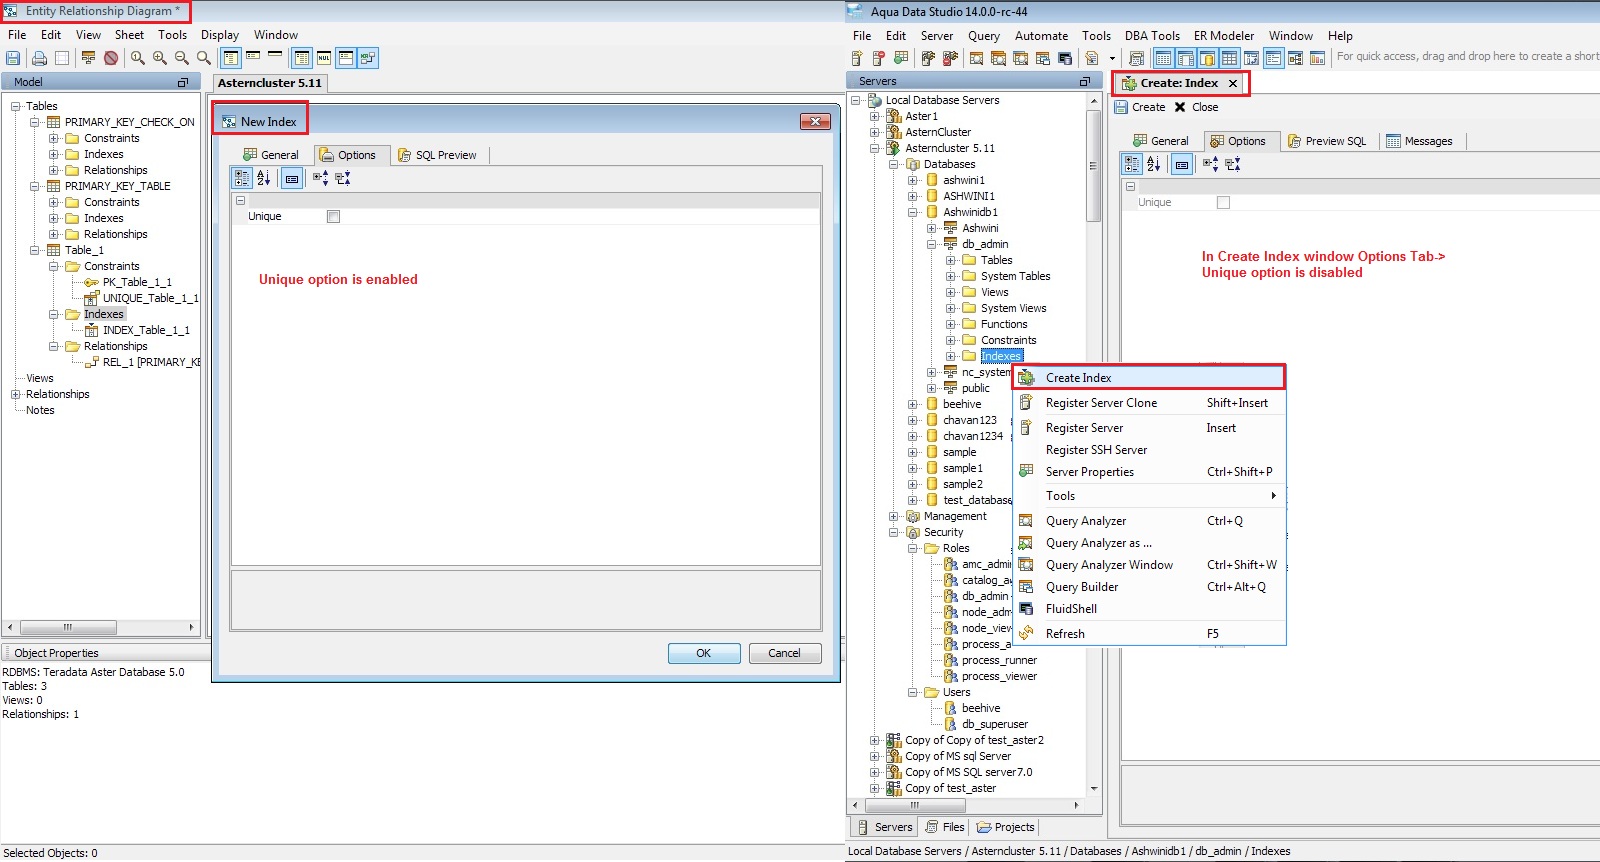
Task: Click the collapse all icon in Create Index tab
Action: click(x=1233, y=164)
